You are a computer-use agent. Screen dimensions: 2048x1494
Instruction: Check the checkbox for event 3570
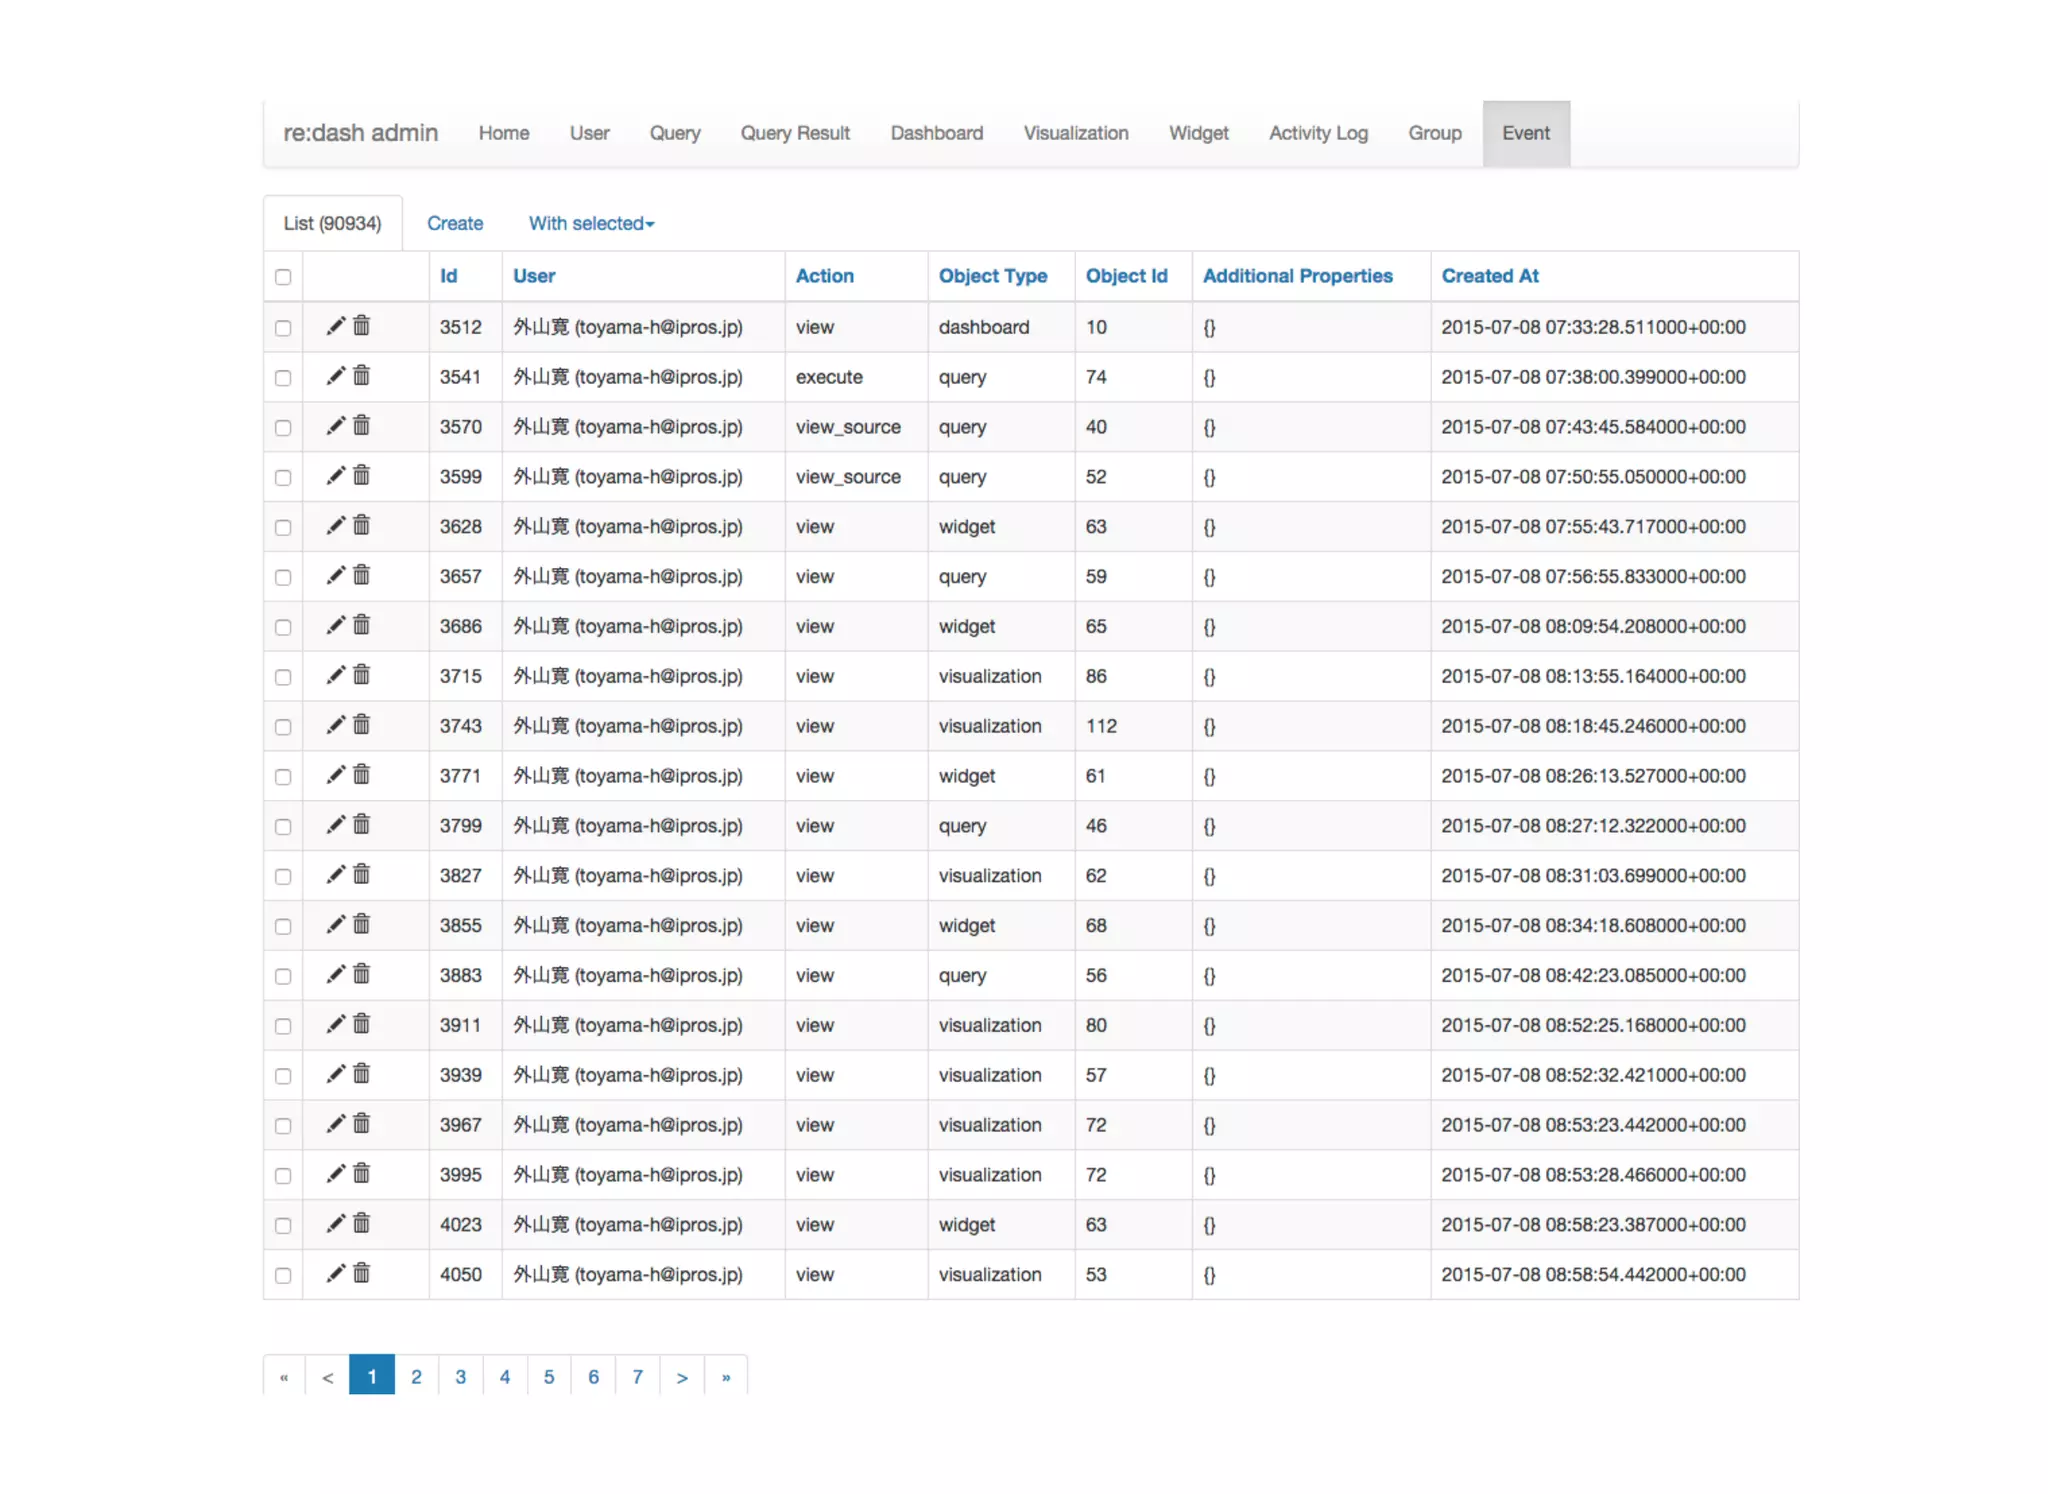283,428
